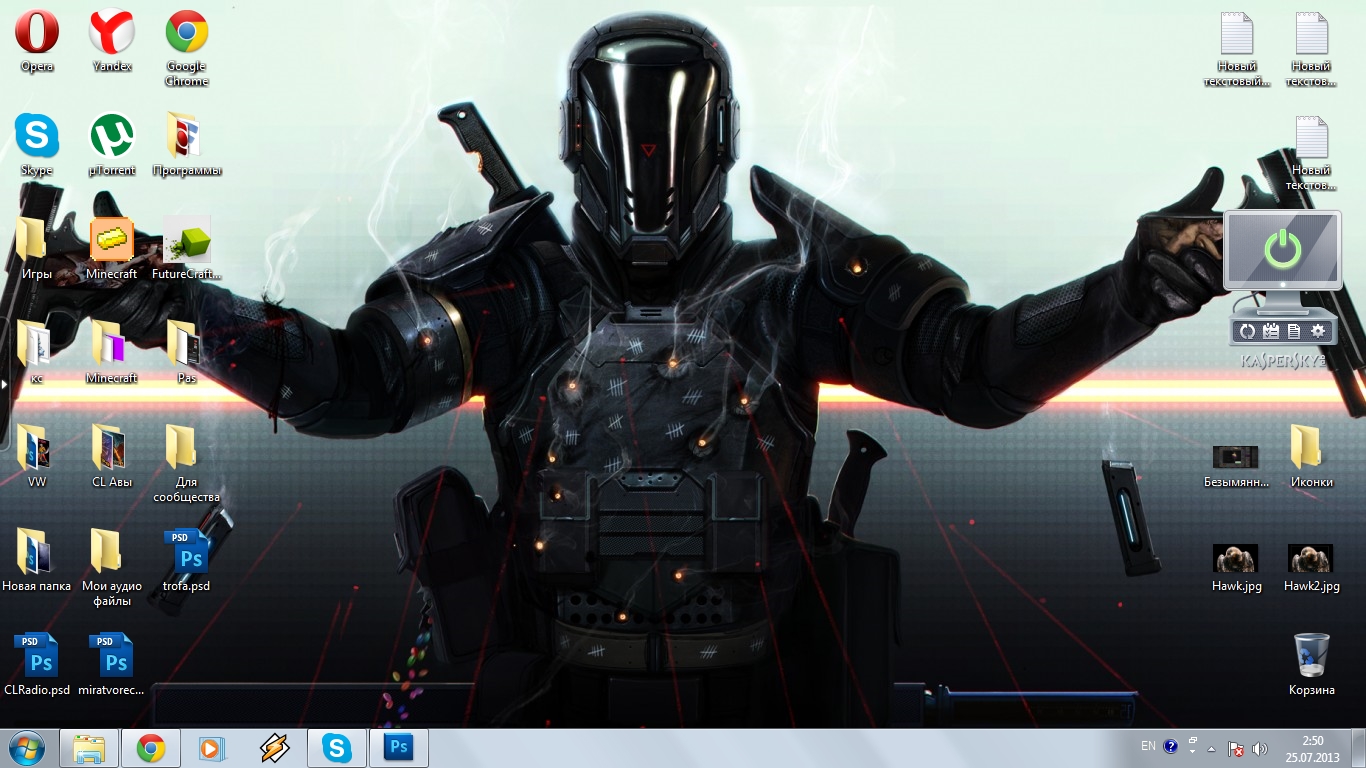Open Kaspersky gadget task schedule icon
Image resolution: width=1366 pixels, height=768 pixels.
tap(1271, 331)
